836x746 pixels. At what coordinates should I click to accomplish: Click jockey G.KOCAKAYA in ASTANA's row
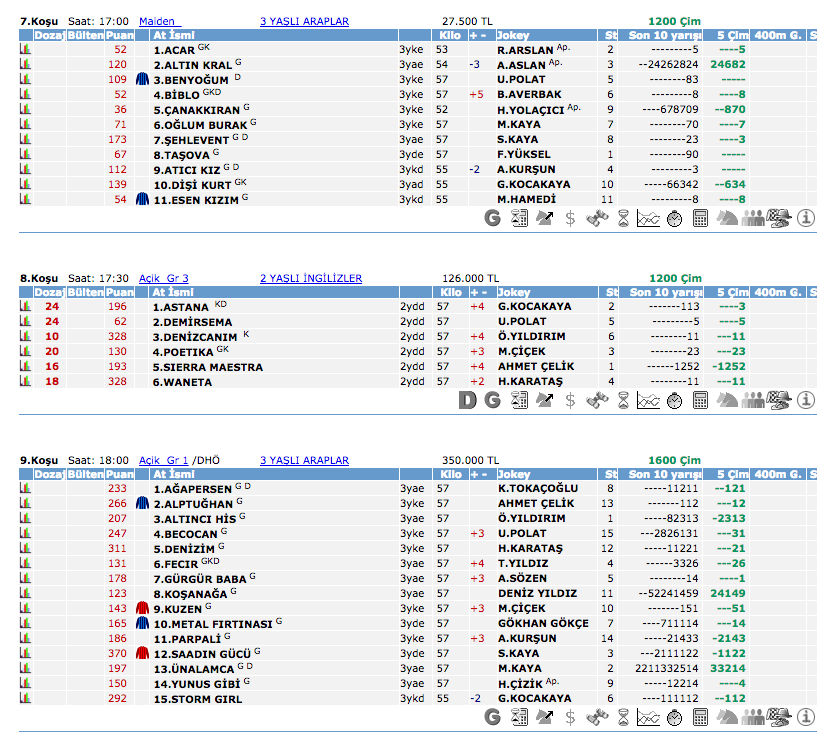[x=534, y=307]
